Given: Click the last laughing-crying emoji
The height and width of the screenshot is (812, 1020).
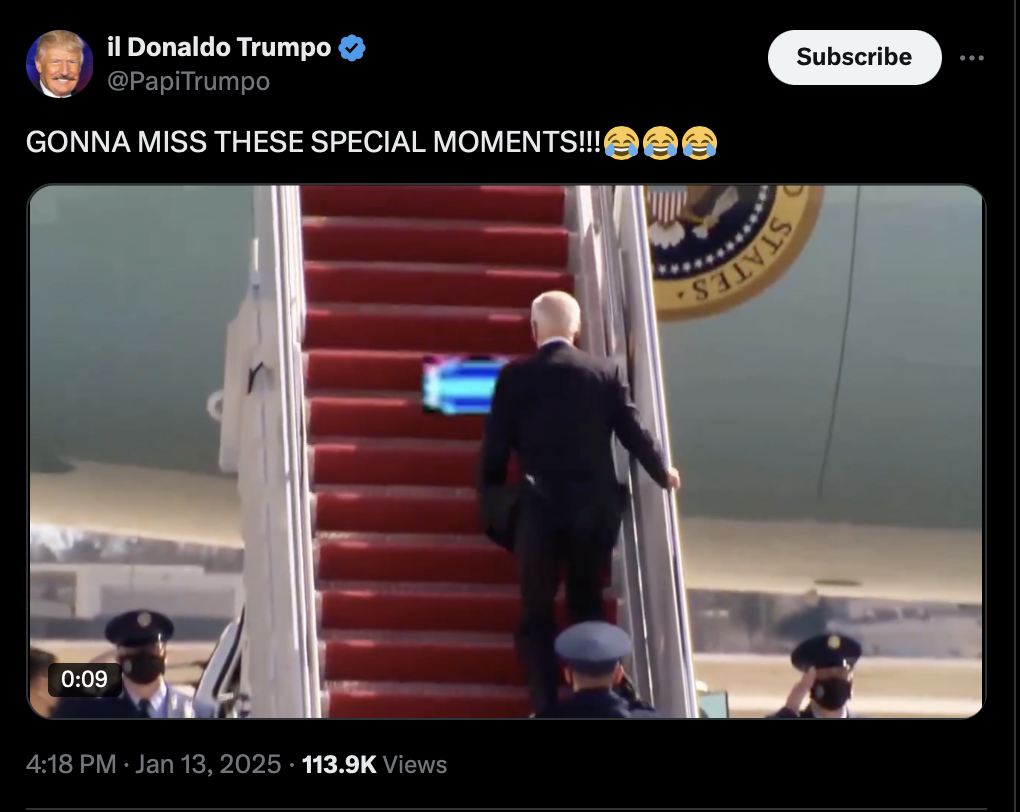Looking at the screenshot, I should pyautogui.click(x=699, y=142).
